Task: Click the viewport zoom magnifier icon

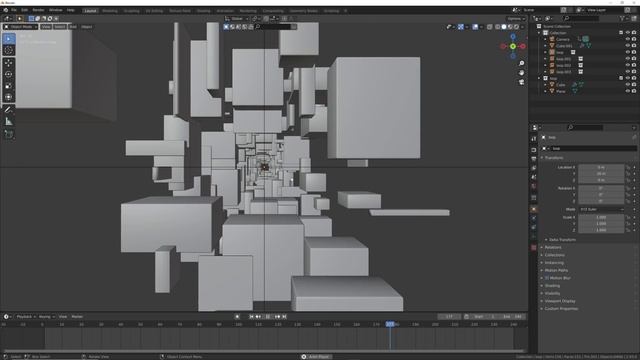Action: 522,63
